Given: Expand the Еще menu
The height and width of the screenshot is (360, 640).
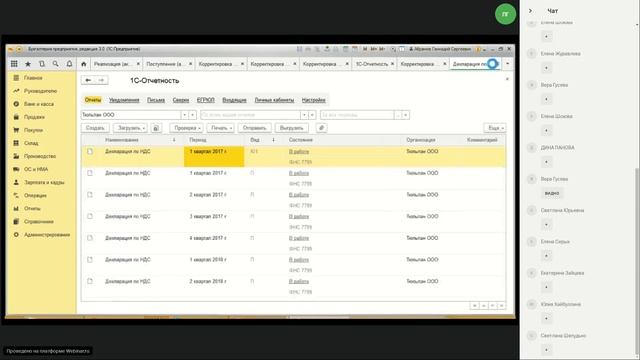Looking at the screenshot, I should (x=495, y=128).
